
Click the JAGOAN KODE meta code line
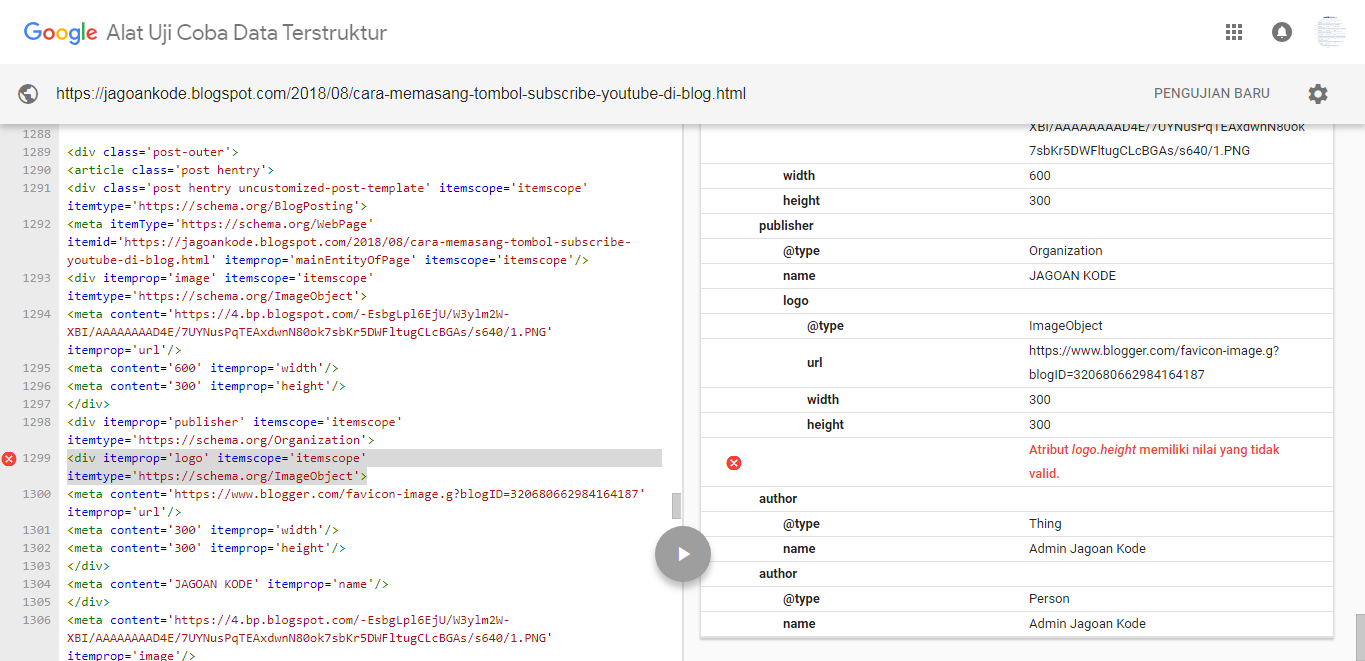[228, 584]
